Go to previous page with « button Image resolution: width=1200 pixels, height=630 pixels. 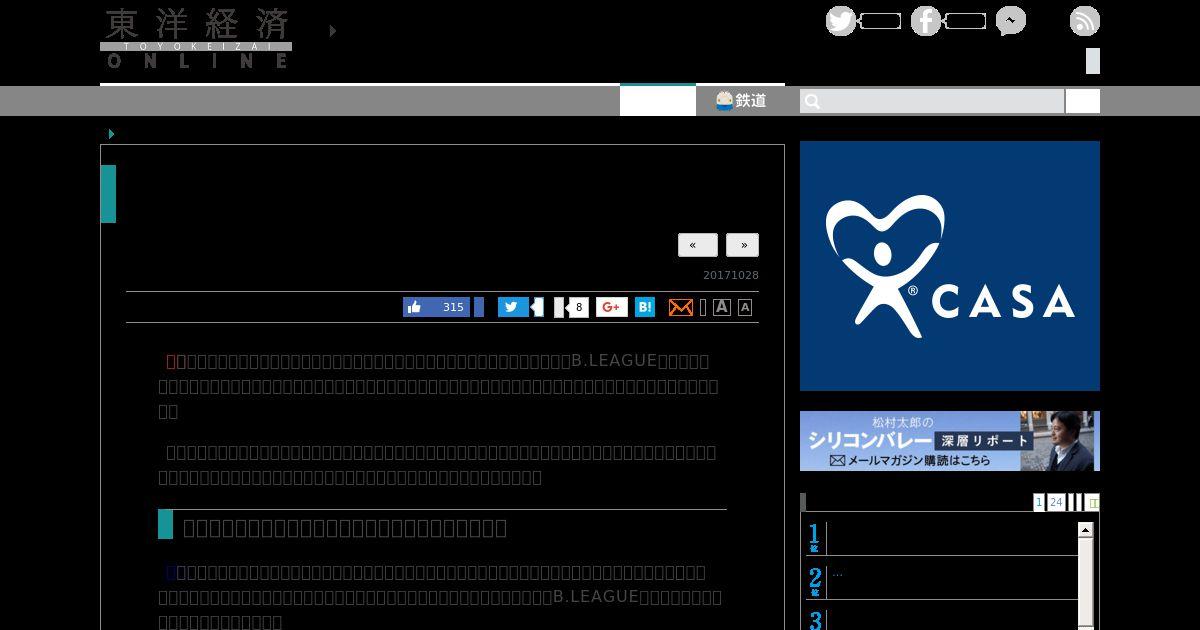tap(698, 245)
